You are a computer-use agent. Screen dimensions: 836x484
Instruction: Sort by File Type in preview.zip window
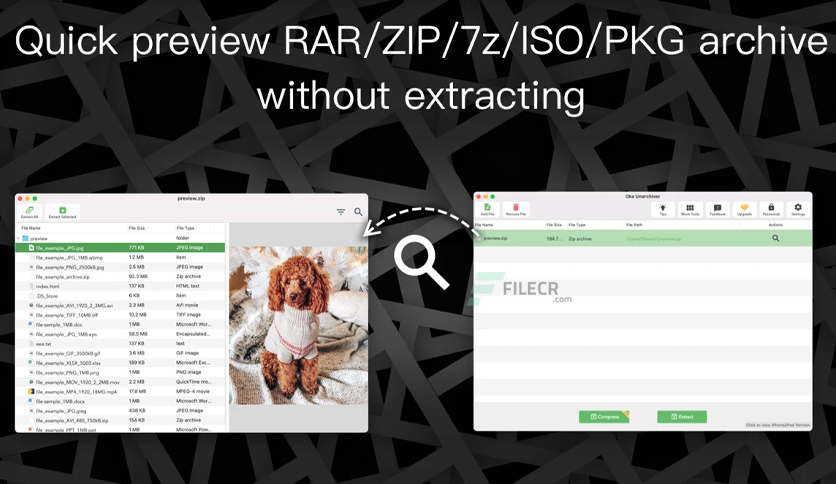point(185,228)
